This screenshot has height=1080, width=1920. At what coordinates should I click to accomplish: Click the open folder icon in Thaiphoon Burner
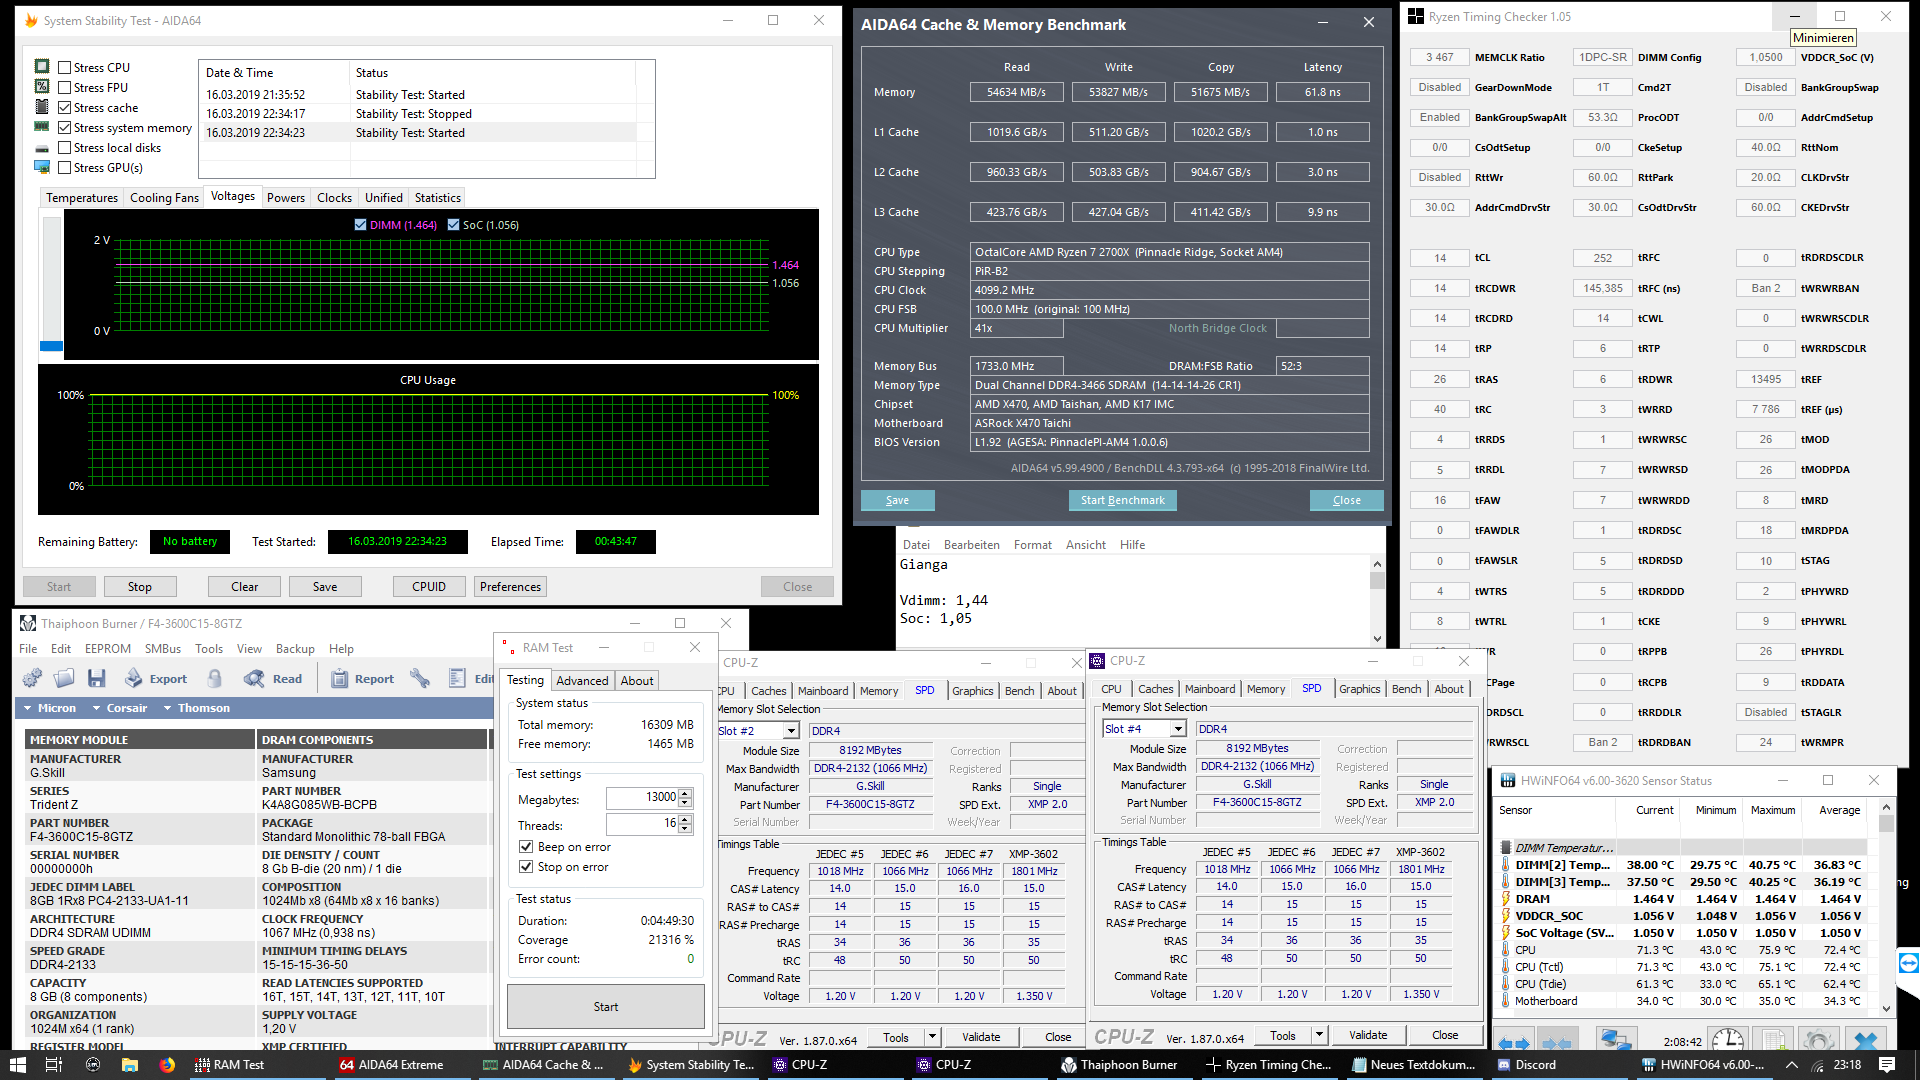coord(64,679)
